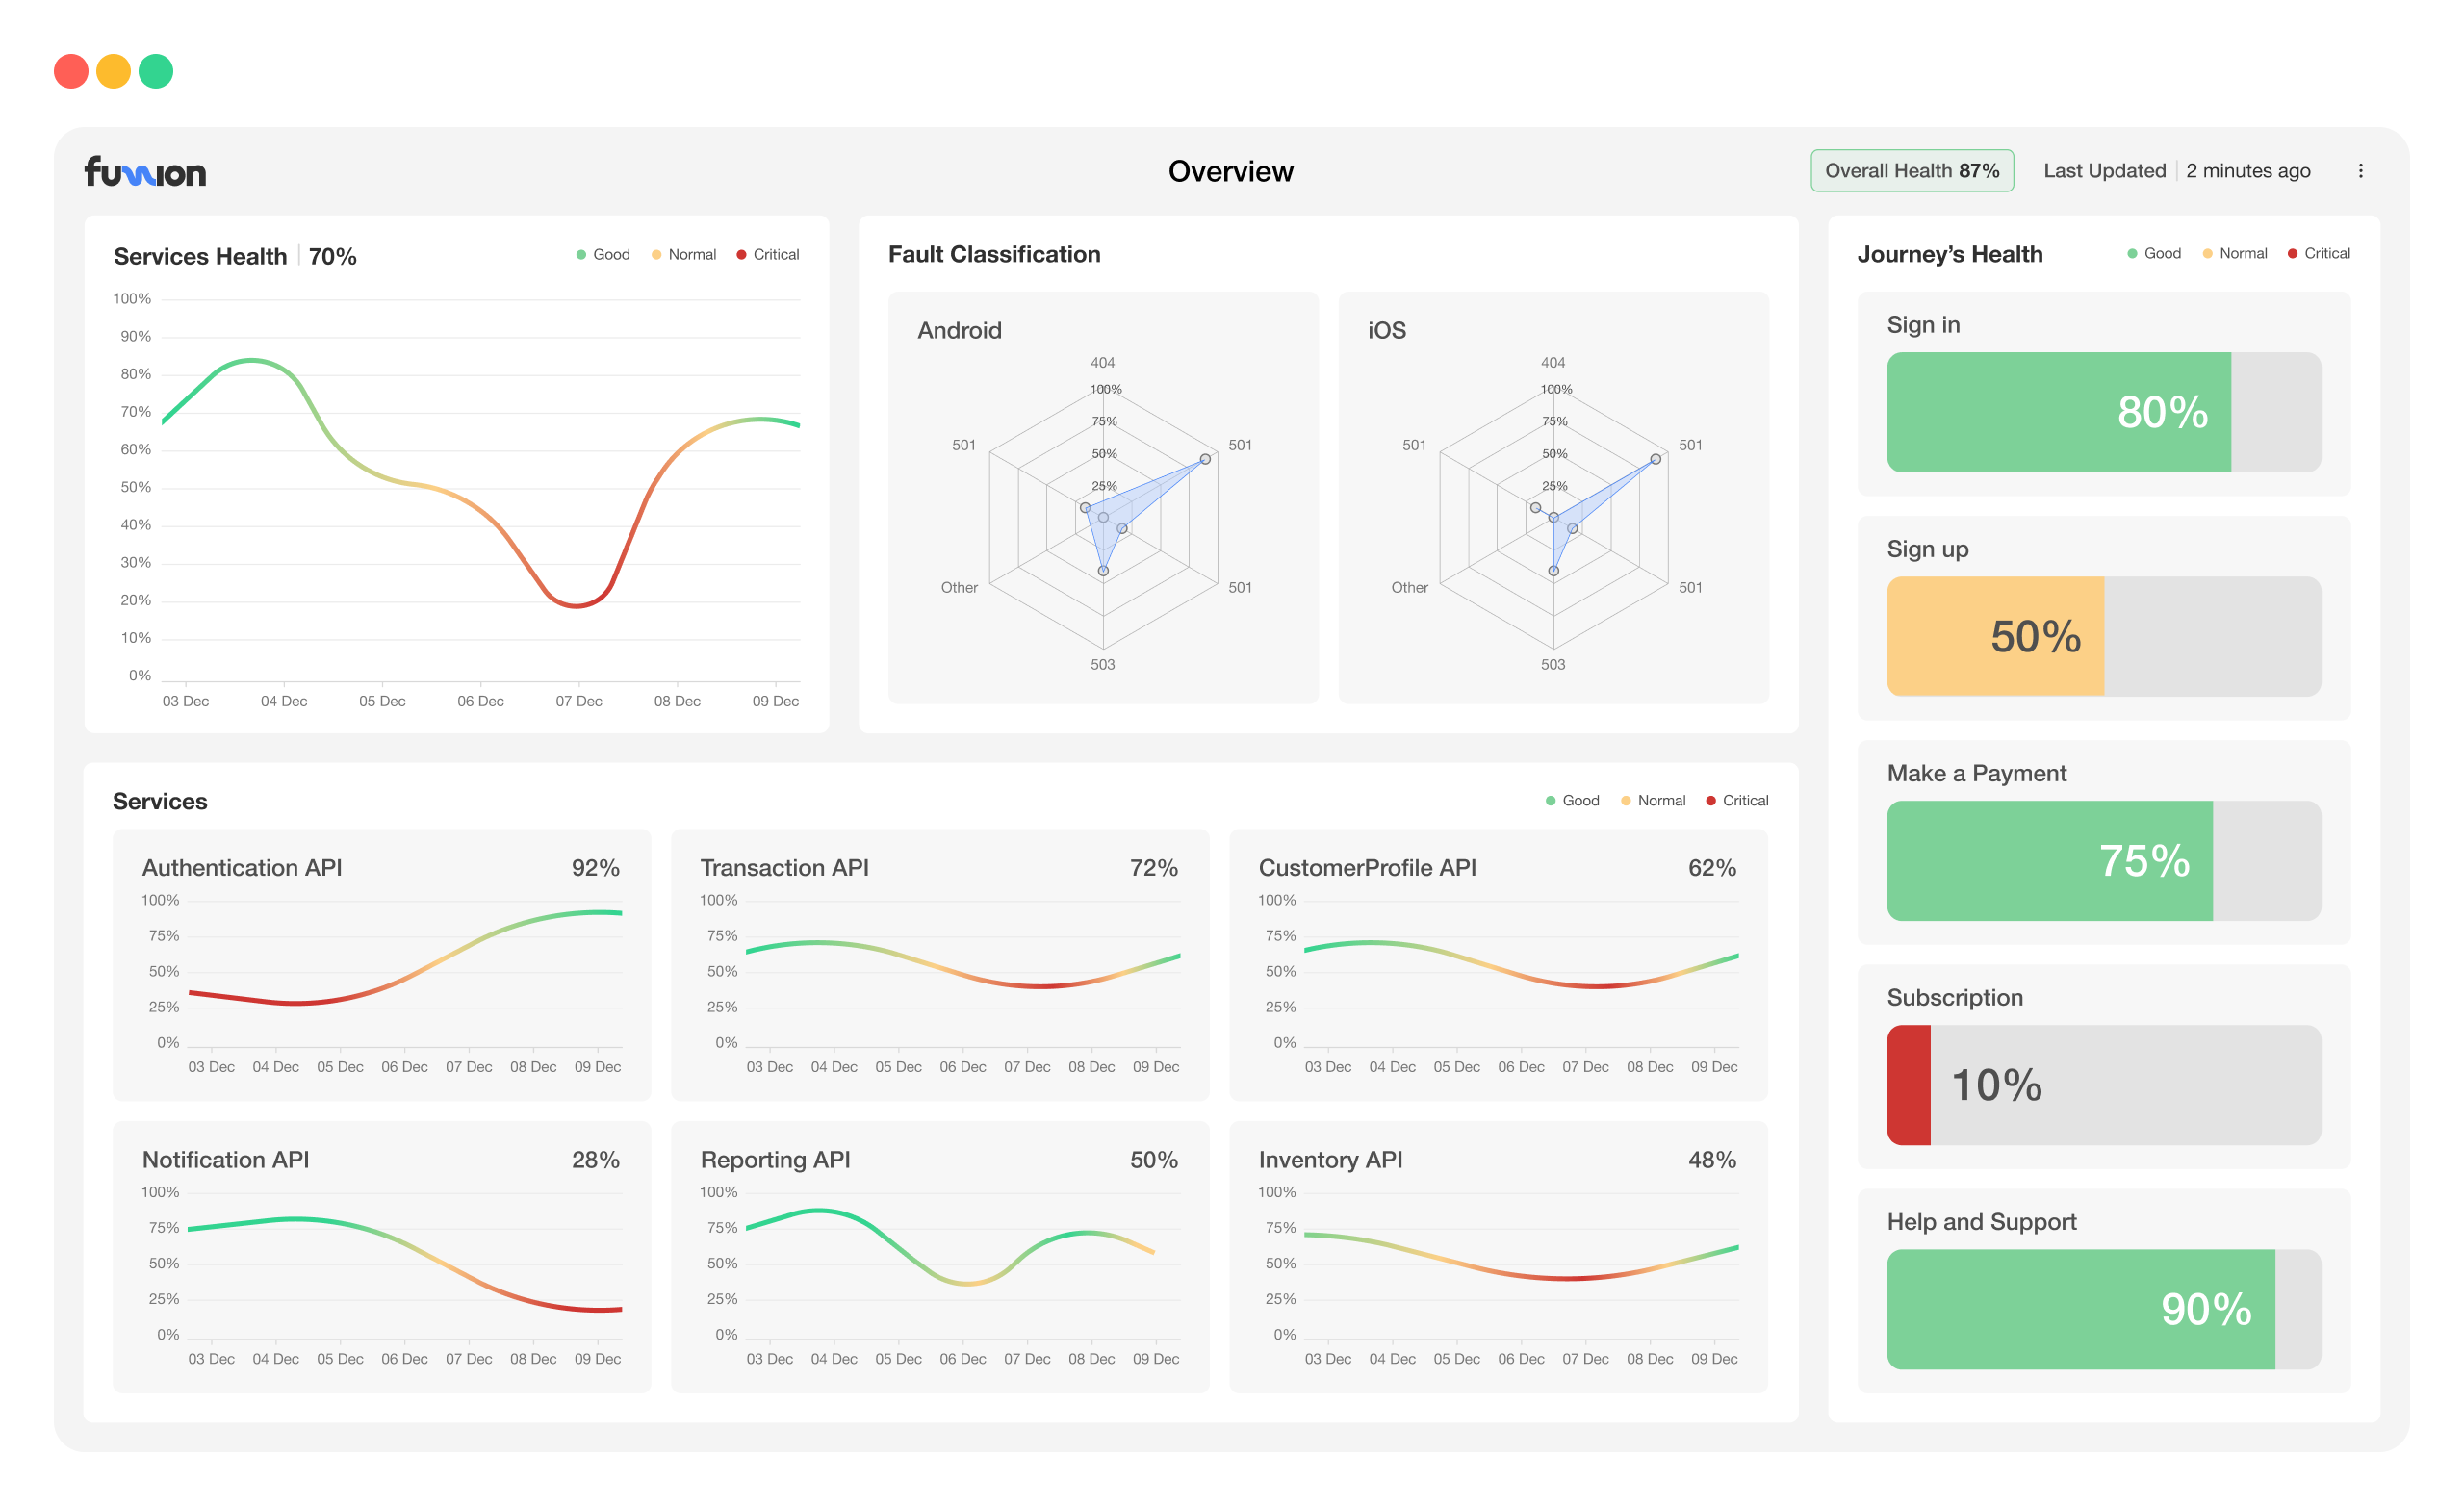Click the red window close dot
The height and width of the screenshot is (1506, 2464).
71,71
